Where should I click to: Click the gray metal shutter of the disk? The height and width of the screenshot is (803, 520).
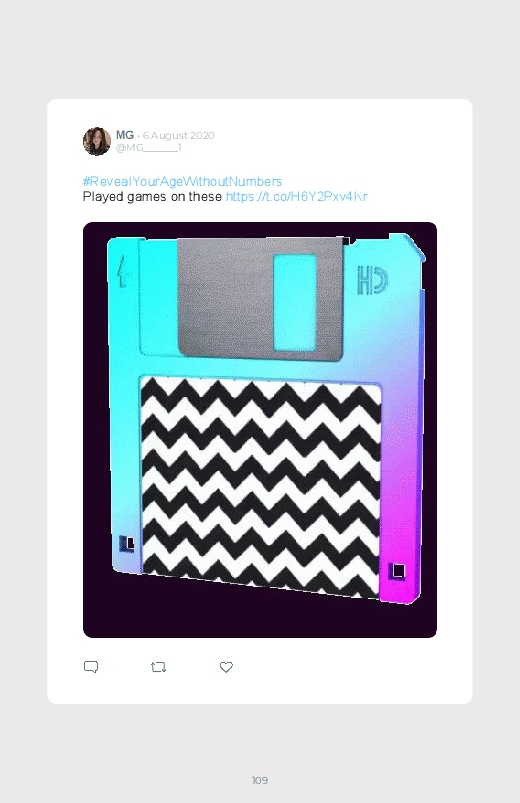point(260,298)
